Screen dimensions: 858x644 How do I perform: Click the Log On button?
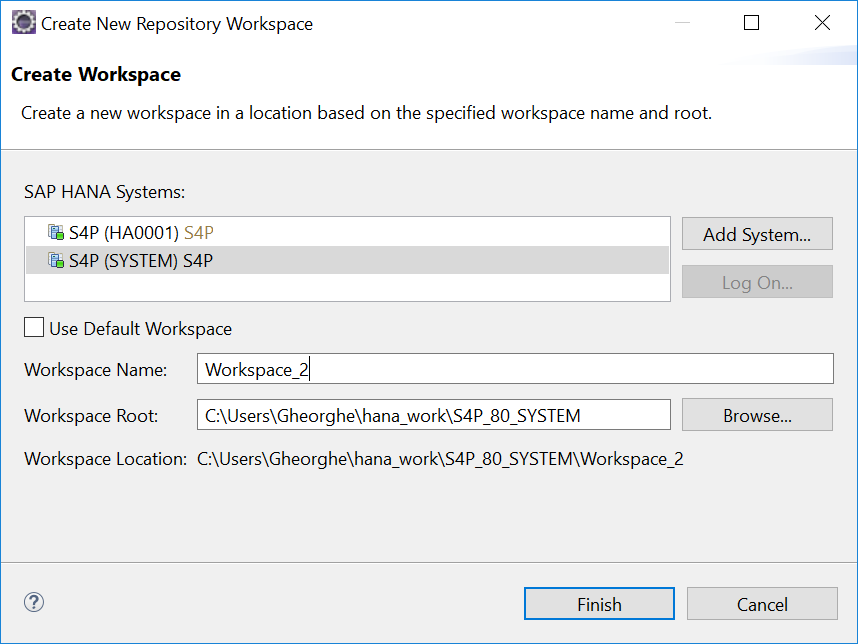tap(757, 282)
